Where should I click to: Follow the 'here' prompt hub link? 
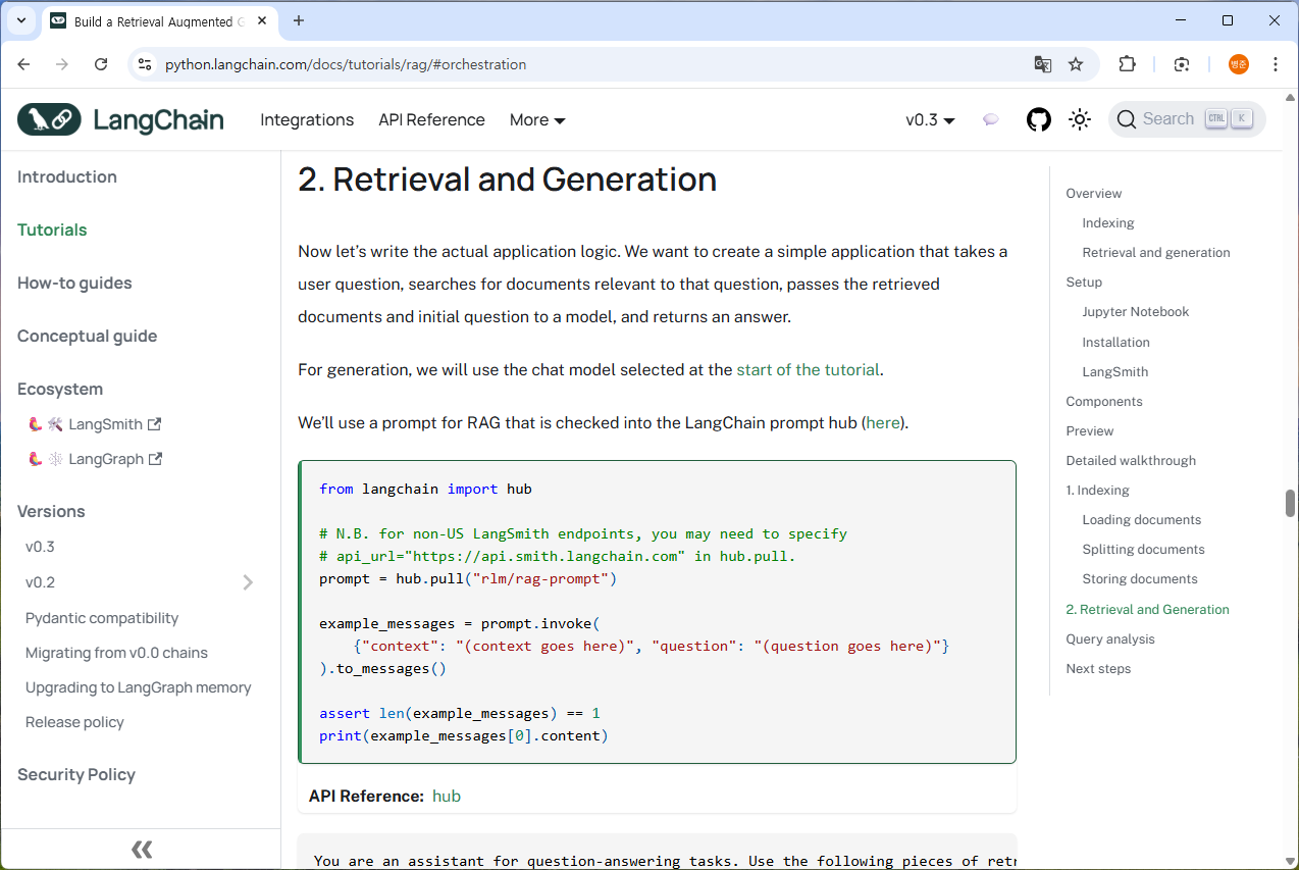pyautogui.click(x=883, y=423)
